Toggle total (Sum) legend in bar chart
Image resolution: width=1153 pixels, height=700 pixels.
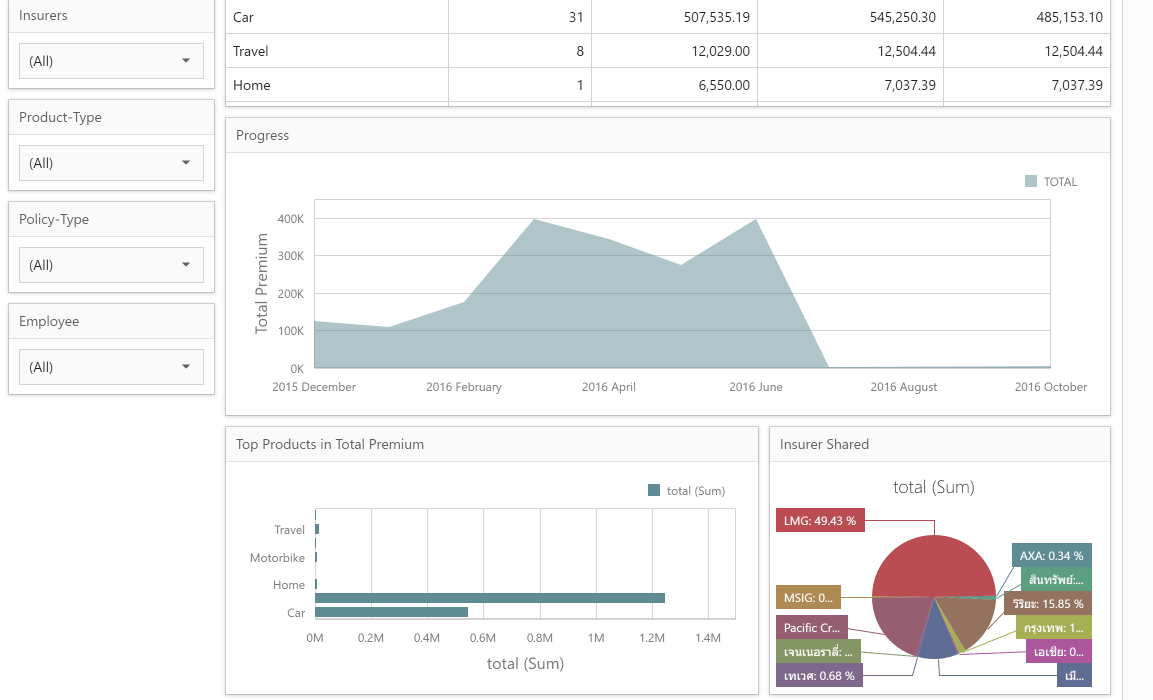point(687,490)
